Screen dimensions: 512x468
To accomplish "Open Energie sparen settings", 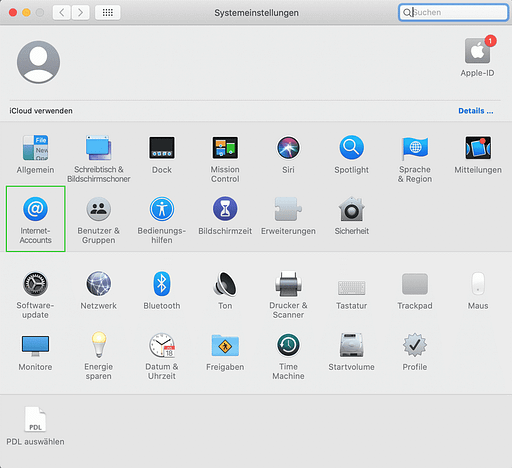I will click(98, 356).
